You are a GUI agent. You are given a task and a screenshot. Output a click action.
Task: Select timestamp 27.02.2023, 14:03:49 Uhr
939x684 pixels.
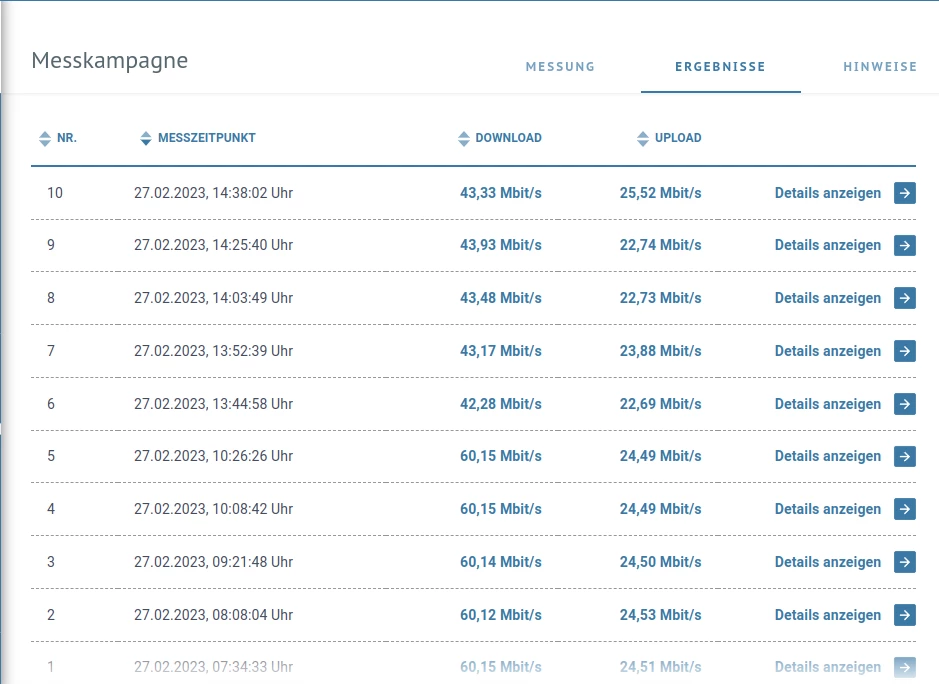click(213, 298)
